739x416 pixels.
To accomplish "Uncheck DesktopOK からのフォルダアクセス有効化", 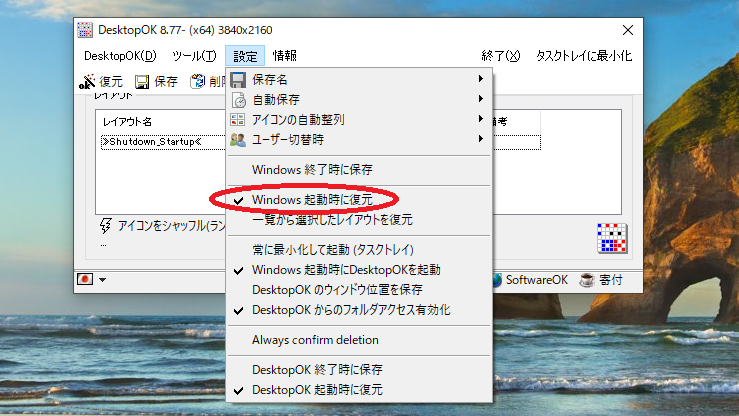I will [x=359, y=310].
